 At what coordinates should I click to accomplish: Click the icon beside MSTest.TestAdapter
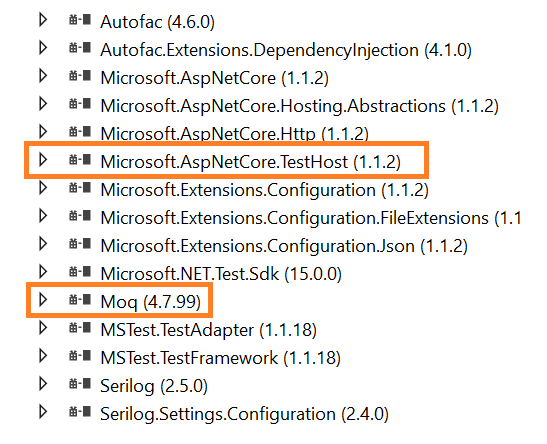point(80,328)
